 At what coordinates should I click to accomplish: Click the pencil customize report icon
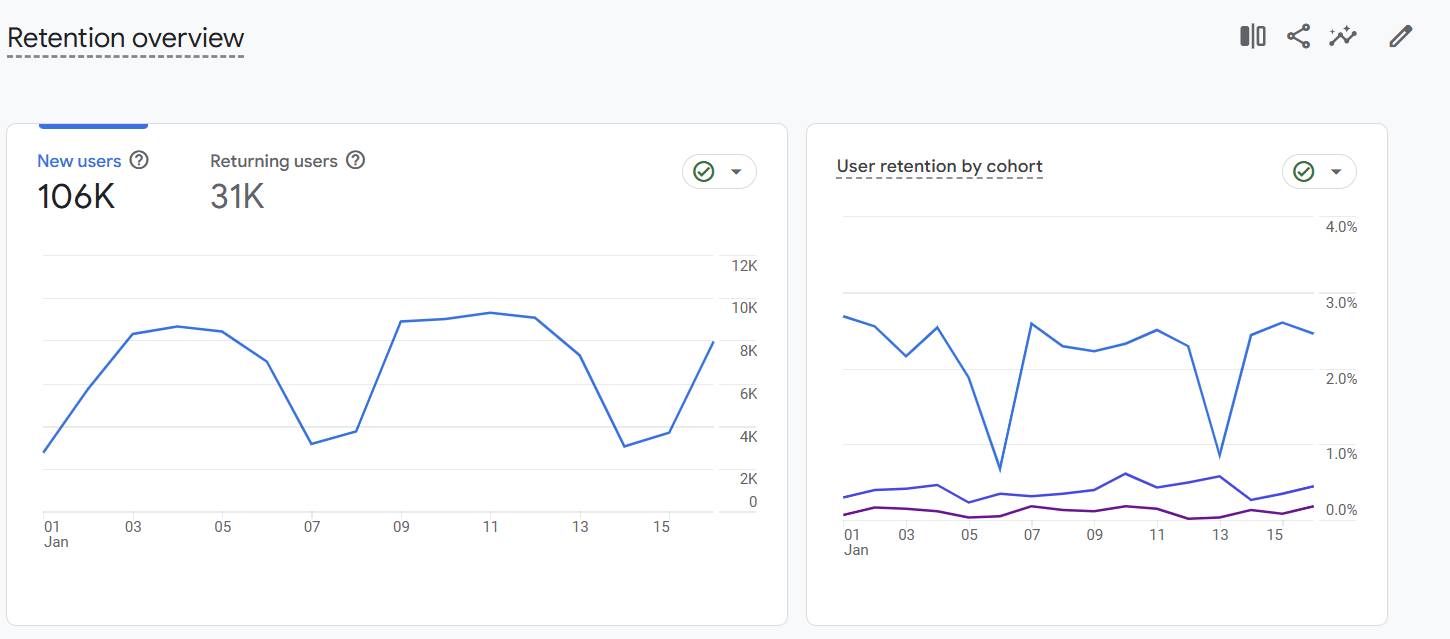pos(1401,37)
